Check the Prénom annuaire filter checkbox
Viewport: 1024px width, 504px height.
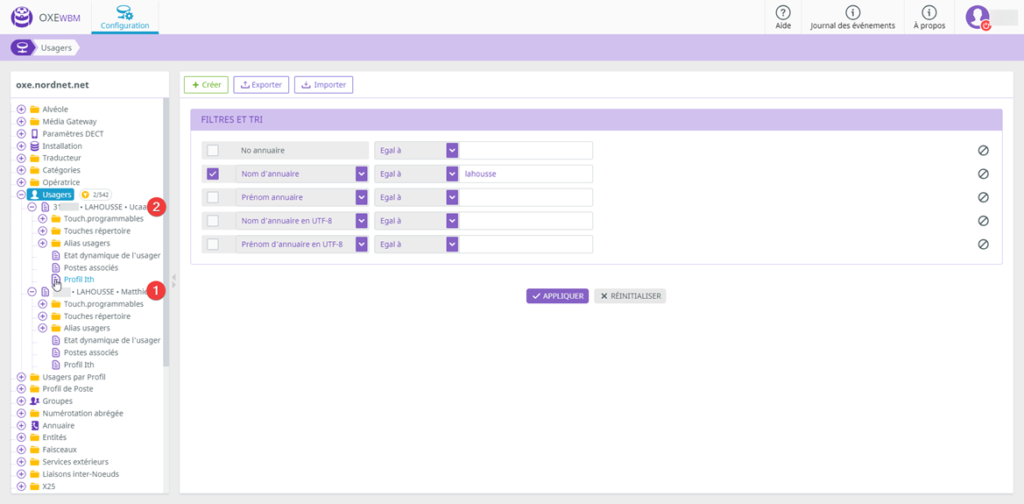212,197
